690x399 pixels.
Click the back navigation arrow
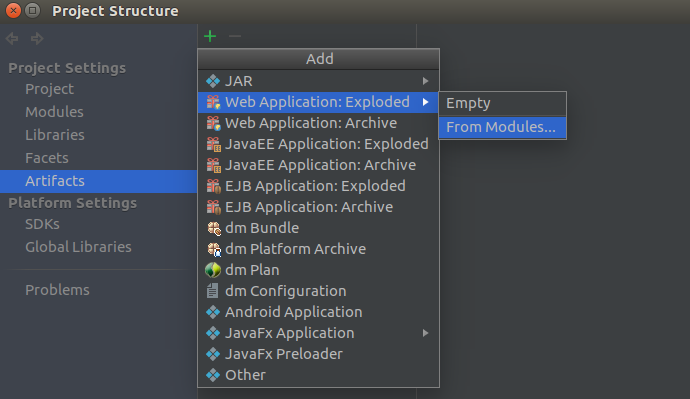(x=12, y=39)
